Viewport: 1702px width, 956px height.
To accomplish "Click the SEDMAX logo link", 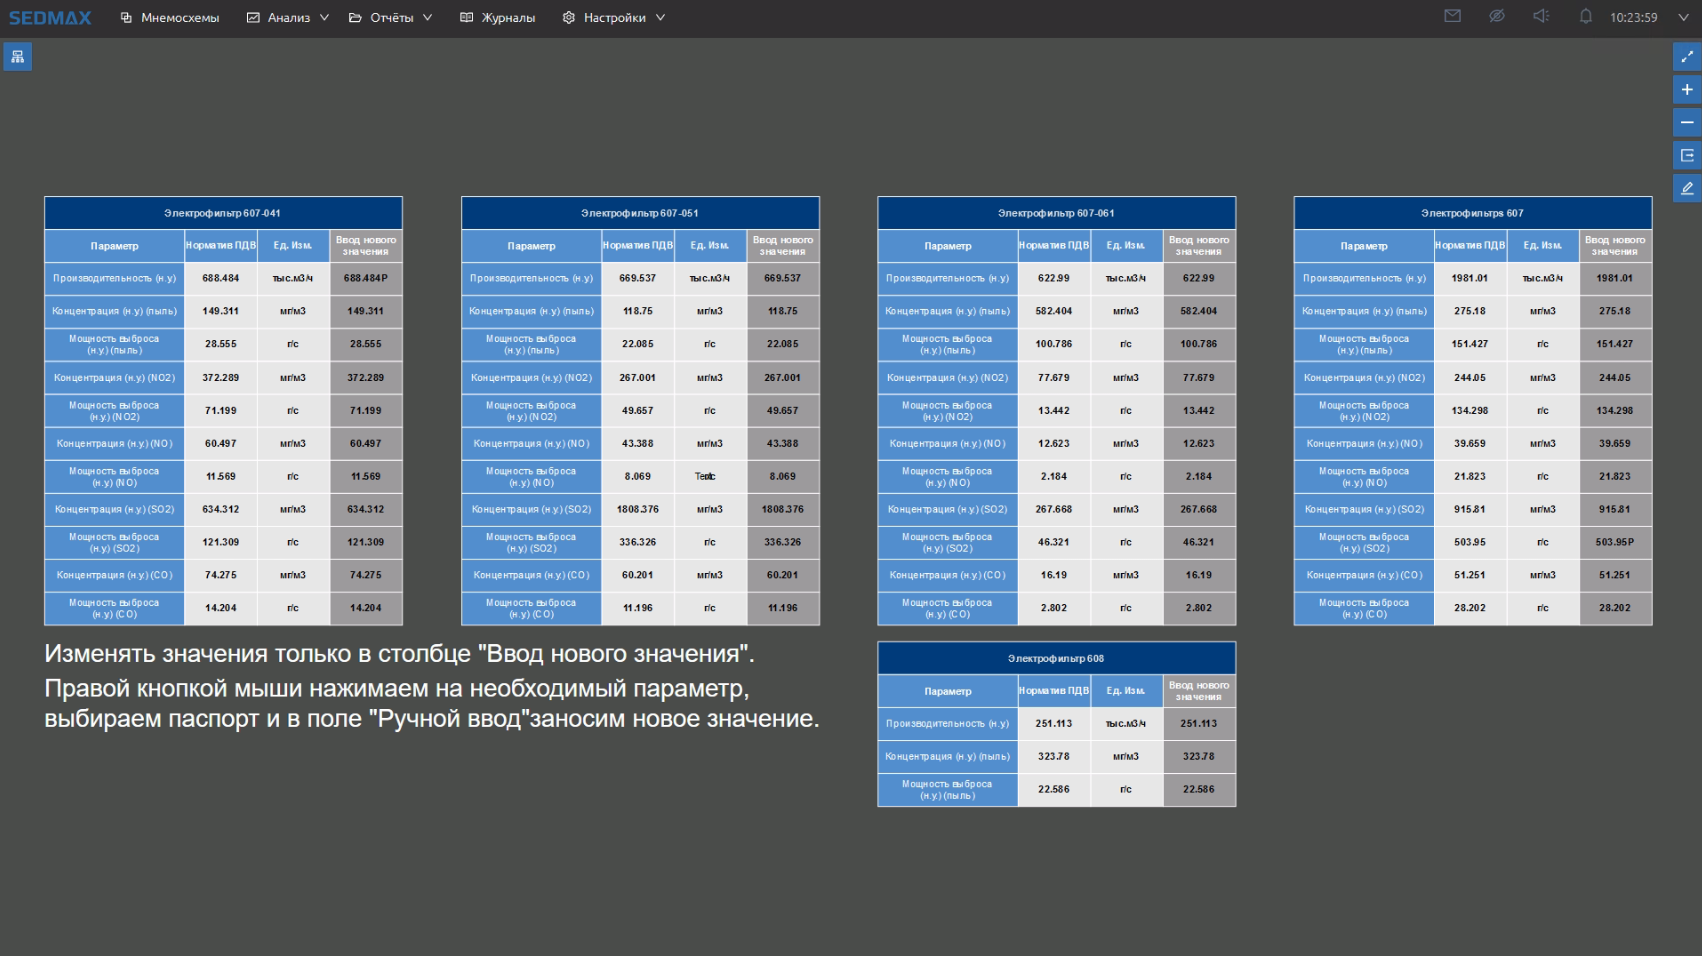I will [50, 18].
